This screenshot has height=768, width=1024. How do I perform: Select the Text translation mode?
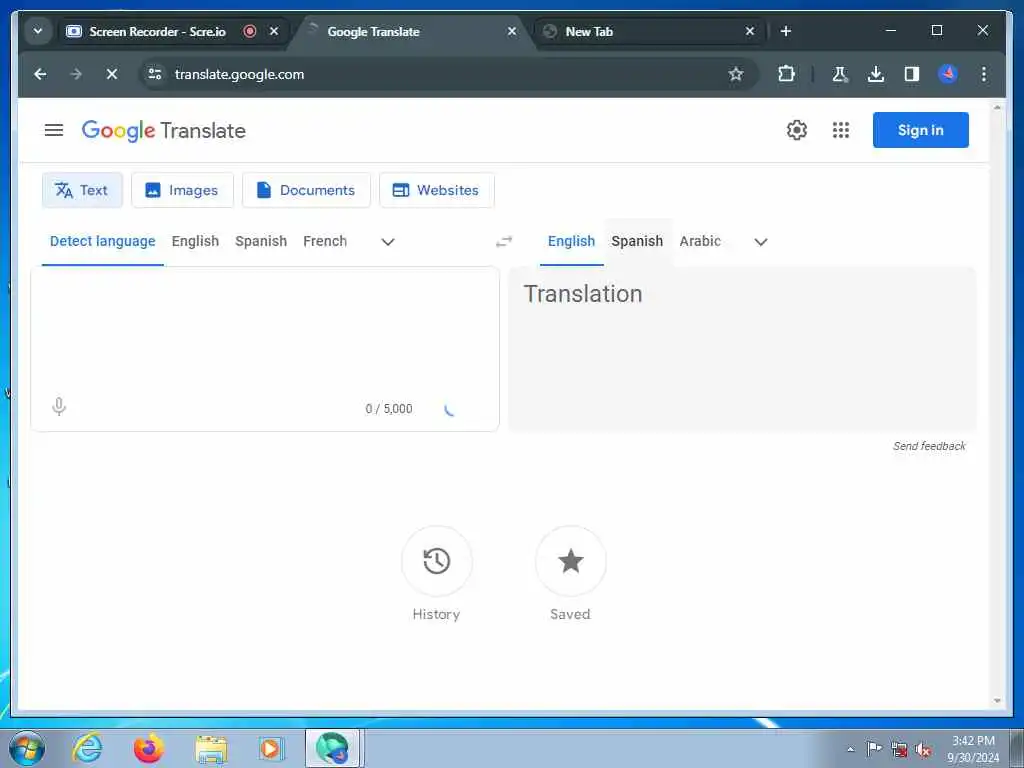tap(82, 190)
